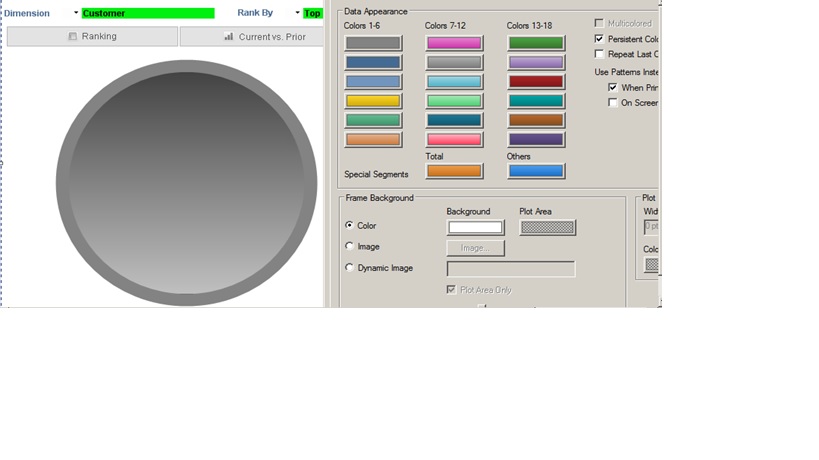Open the Plot border color swatch
The image size is (819, 460).
[x=651, y=265]
